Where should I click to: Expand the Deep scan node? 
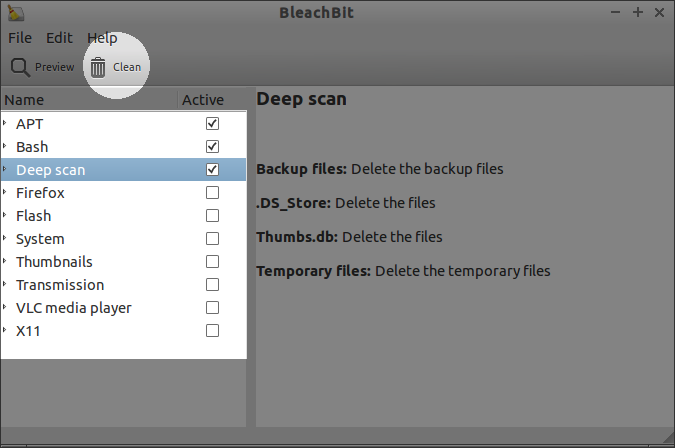click(6, 170)
